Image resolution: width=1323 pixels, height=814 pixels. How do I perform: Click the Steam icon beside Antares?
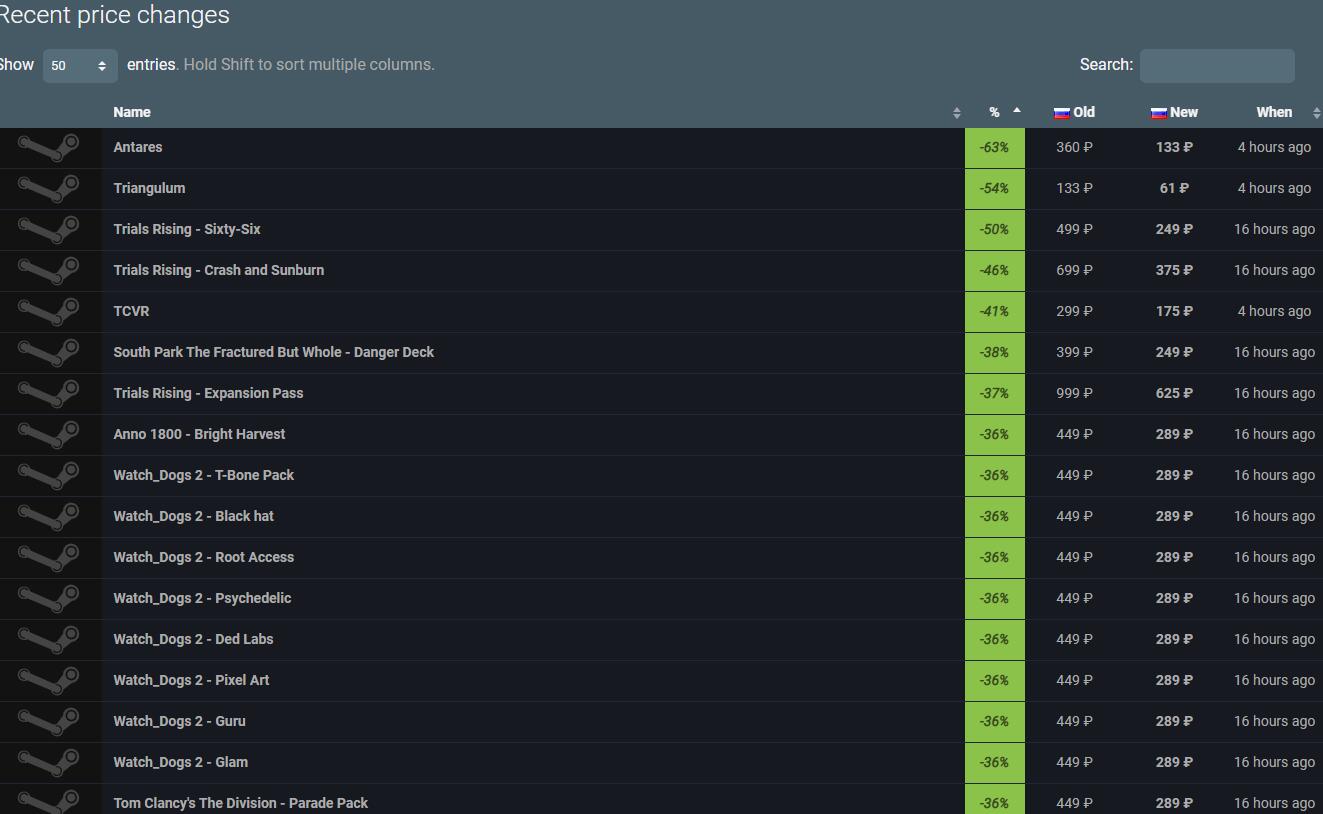click(x=49, y=148)
